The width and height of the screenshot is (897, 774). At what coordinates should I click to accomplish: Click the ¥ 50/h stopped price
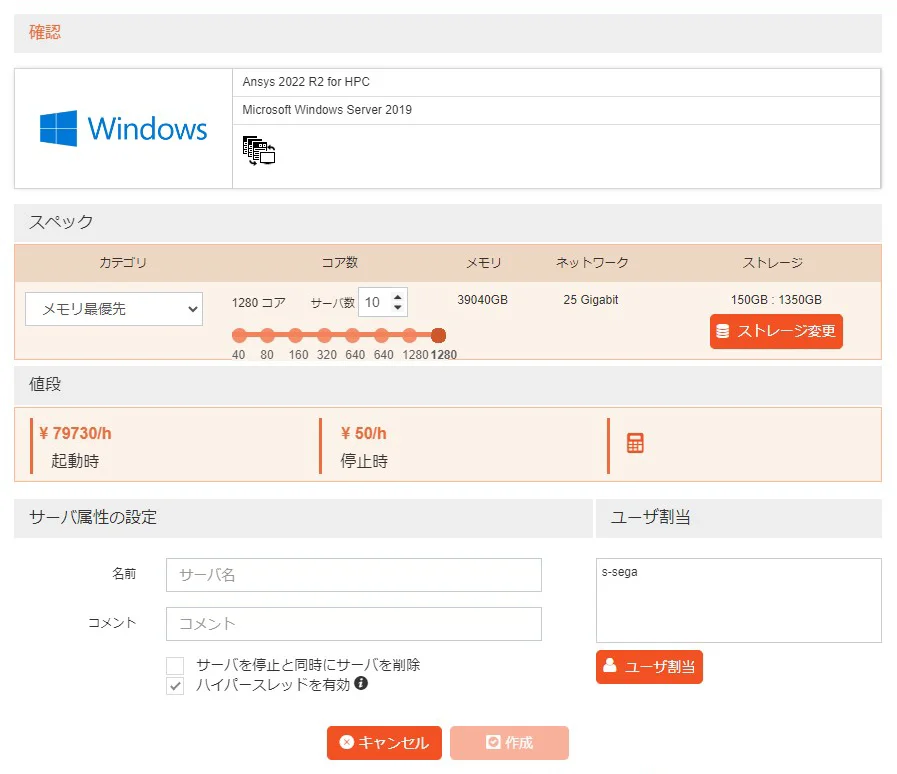click(x=363, y=433)
